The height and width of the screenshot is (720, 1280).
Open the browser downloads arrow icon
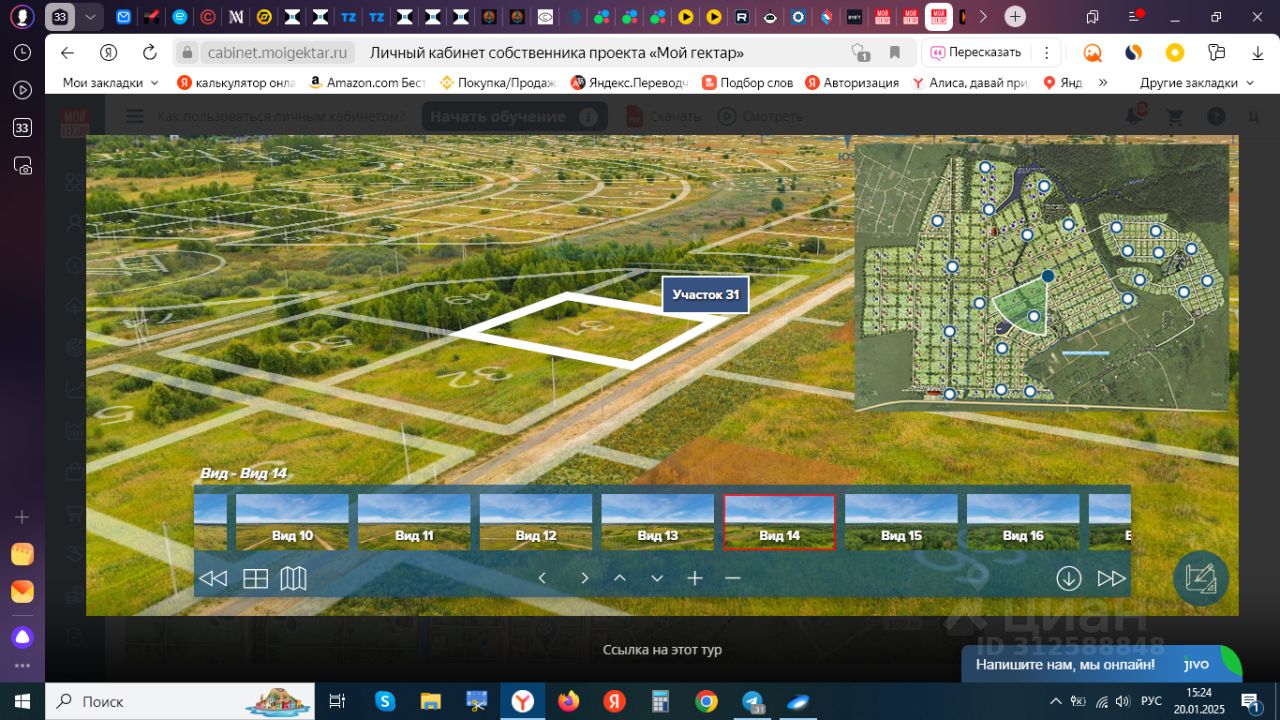tap(1258, 53)
